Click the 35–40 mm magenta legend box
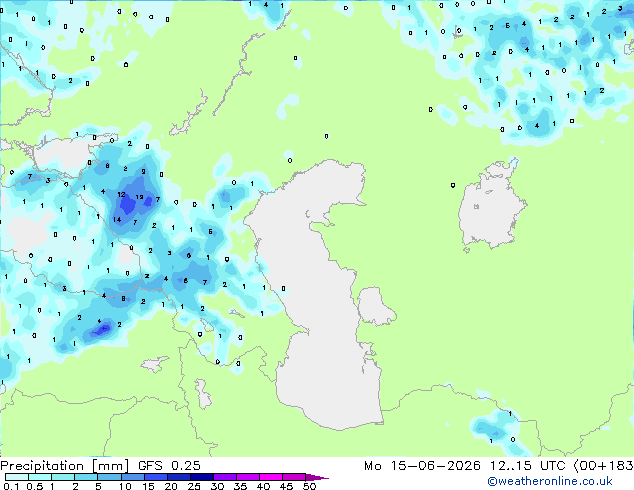Screen dimensions: 634x490 click(248, 477)
